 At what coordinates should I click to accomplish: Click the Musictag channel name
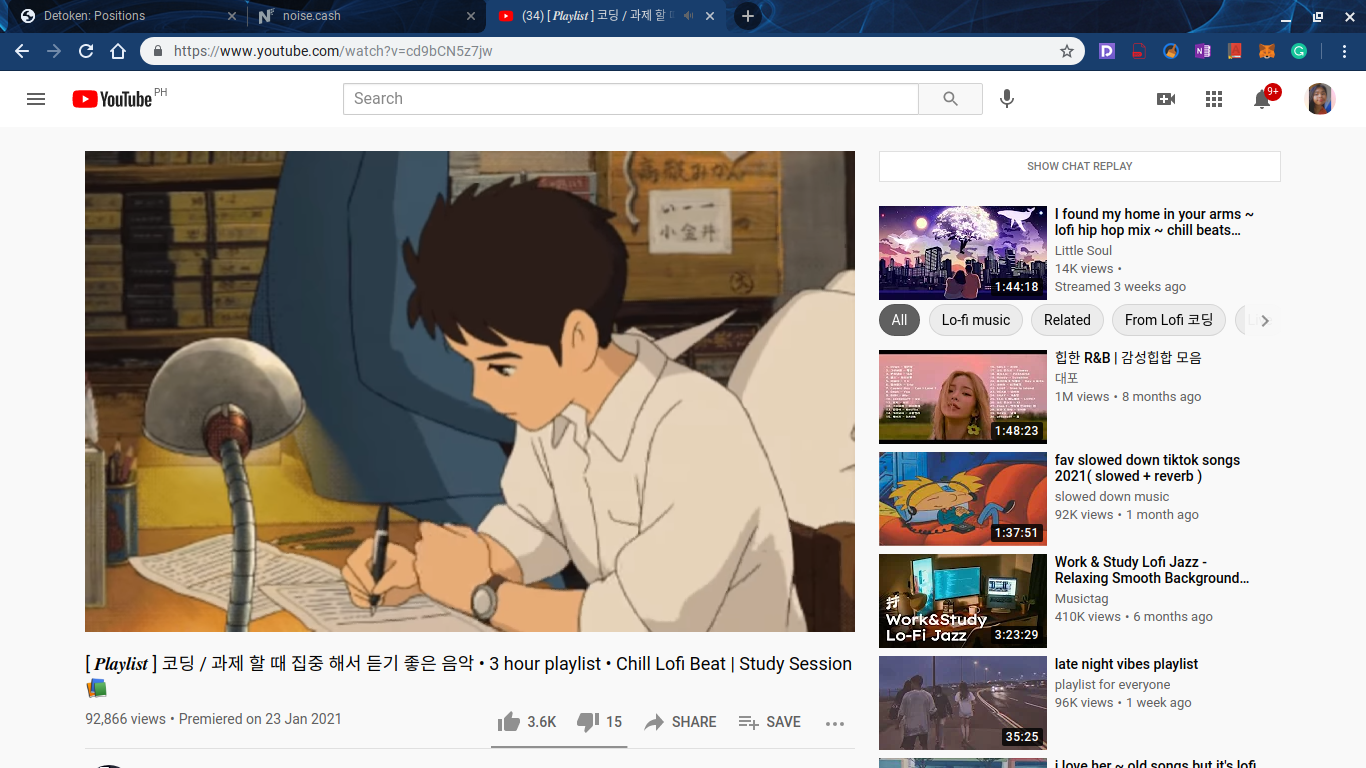point(1082,599)
